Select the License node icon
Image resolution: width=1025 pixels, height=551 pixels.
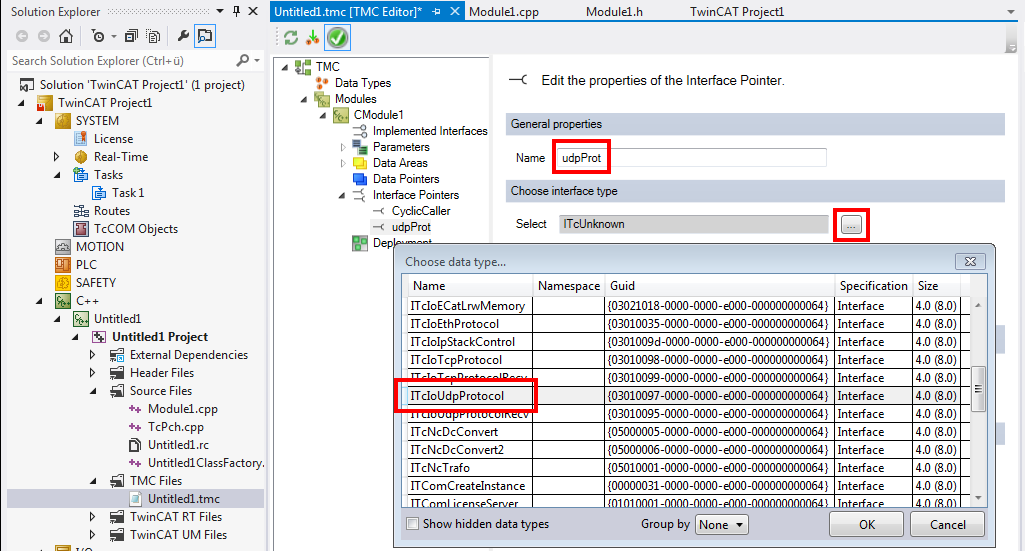(x=80, y=139)
